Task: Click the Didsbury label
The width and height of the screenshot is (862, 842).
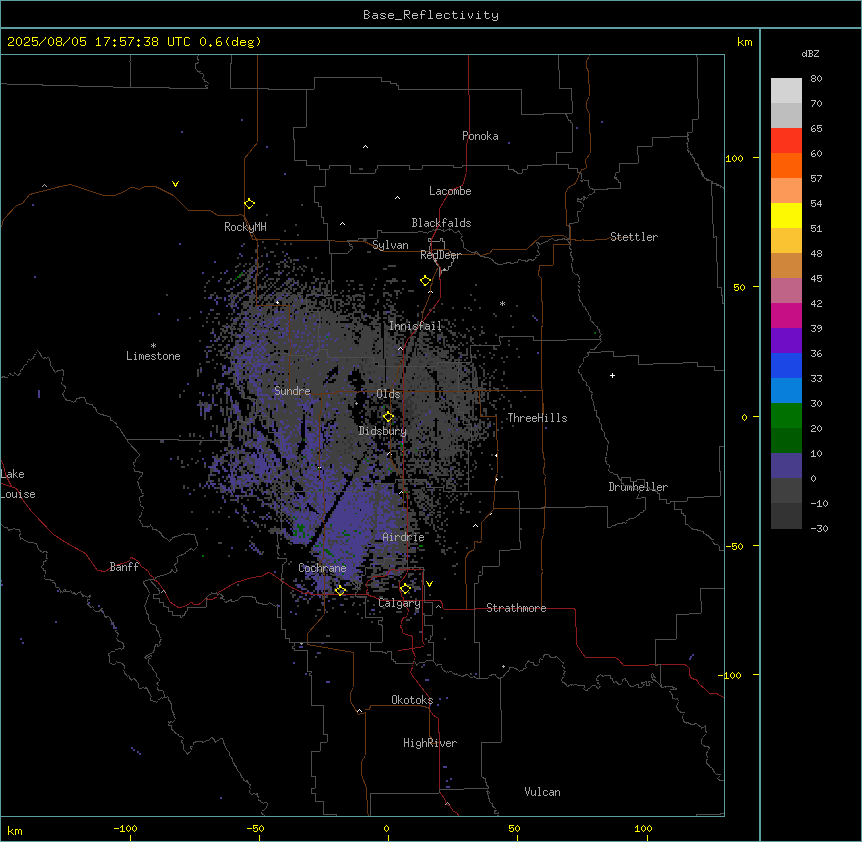Action: click(x=383, y=431)
